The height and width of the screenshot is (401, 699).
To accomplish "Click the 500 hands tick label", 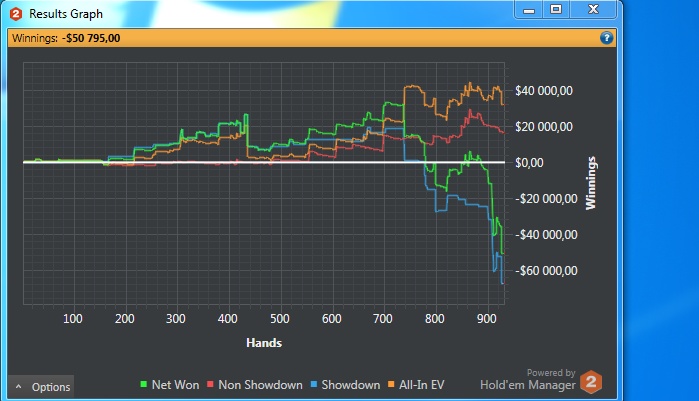I will [x=280, y=319].
